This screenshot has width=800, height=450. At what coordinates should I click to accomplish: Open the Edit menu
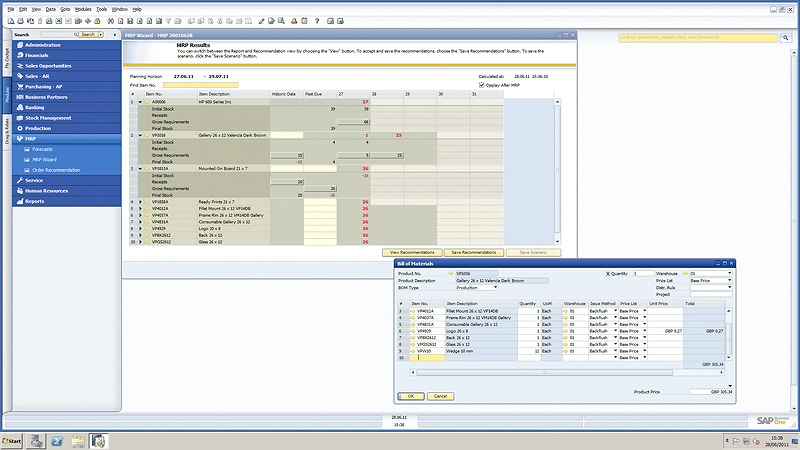pos(23,9)
